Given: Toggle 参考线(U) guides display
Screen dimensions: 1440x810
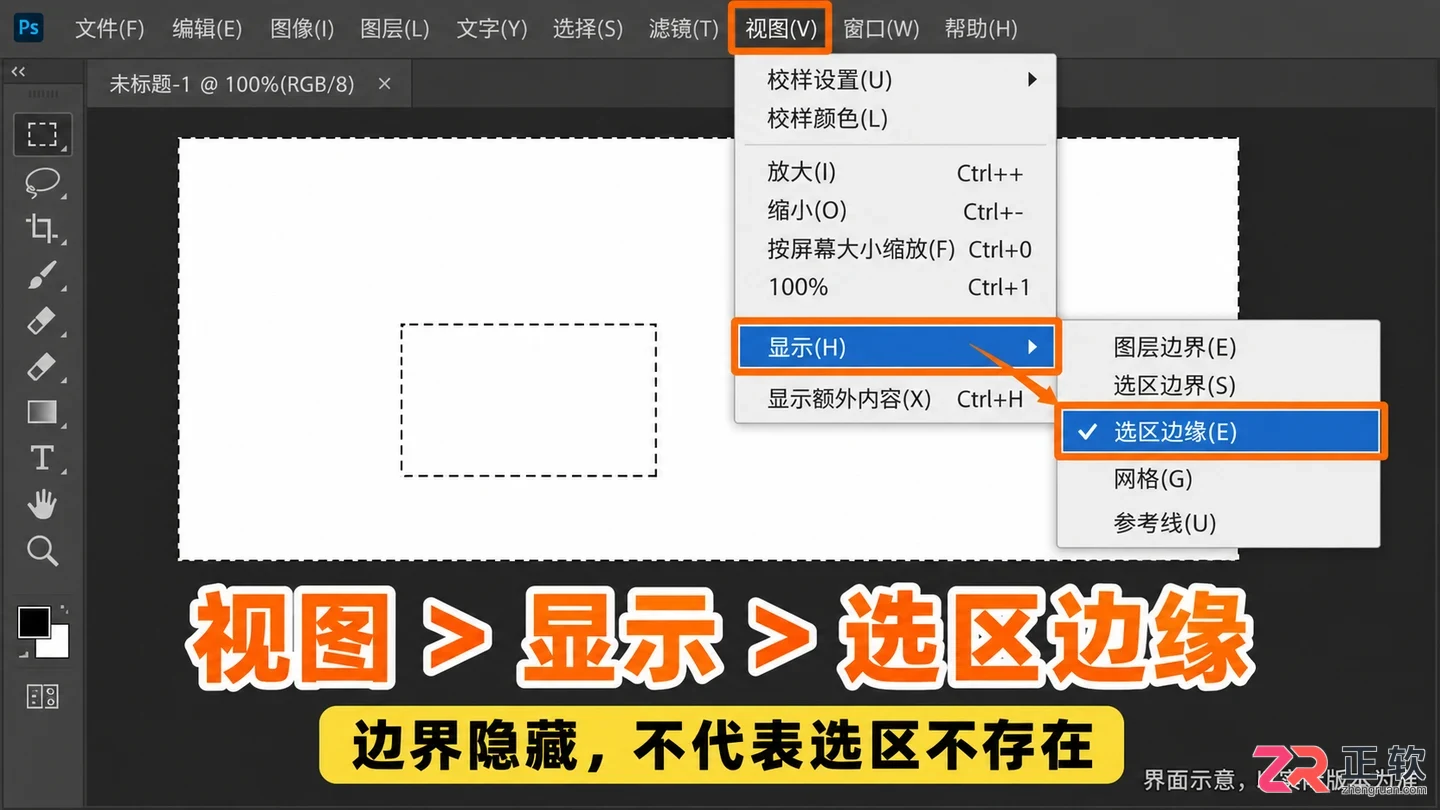Looking at the screenshot, I should point(1219,523).
